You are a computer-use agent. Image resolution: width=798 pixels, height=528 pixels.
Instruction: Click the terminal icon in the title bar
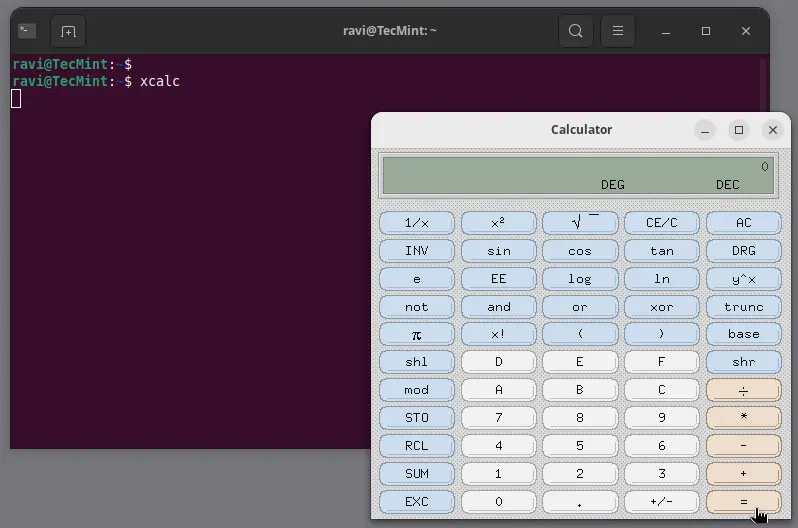pyautogui.click(x=27, y=31)
